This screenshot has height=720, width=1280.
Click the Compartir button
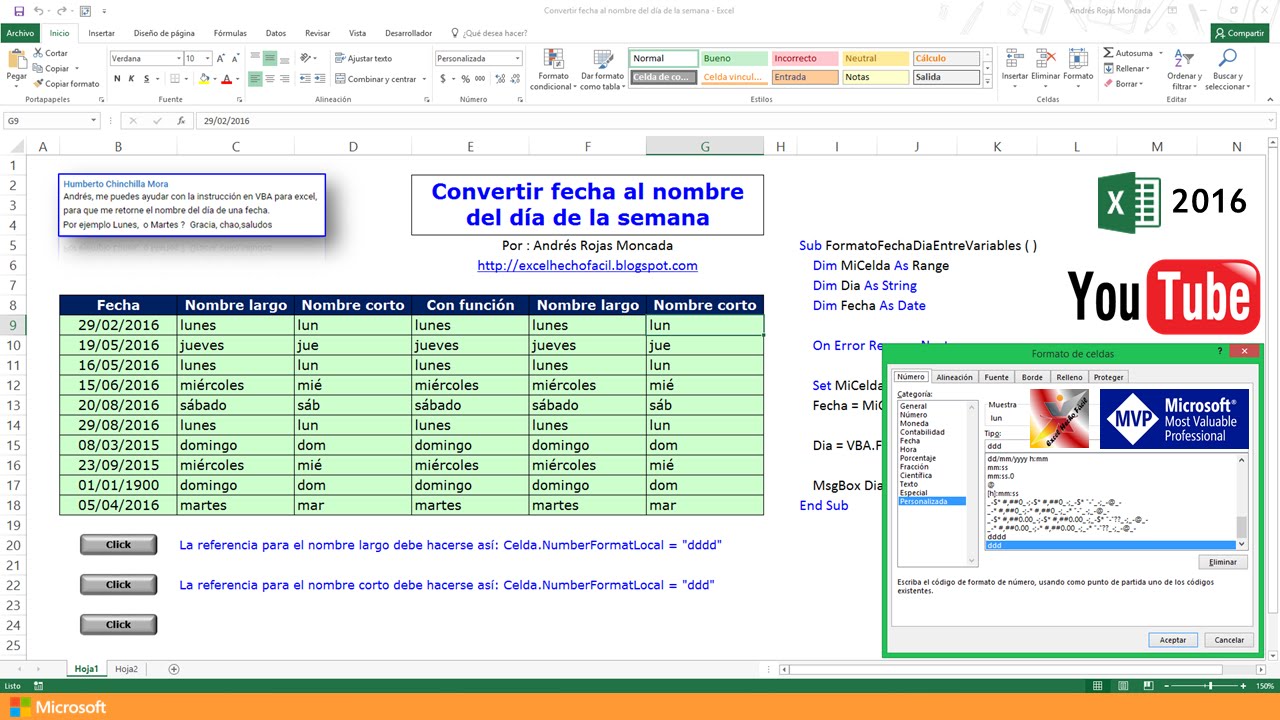[1239, 33]
